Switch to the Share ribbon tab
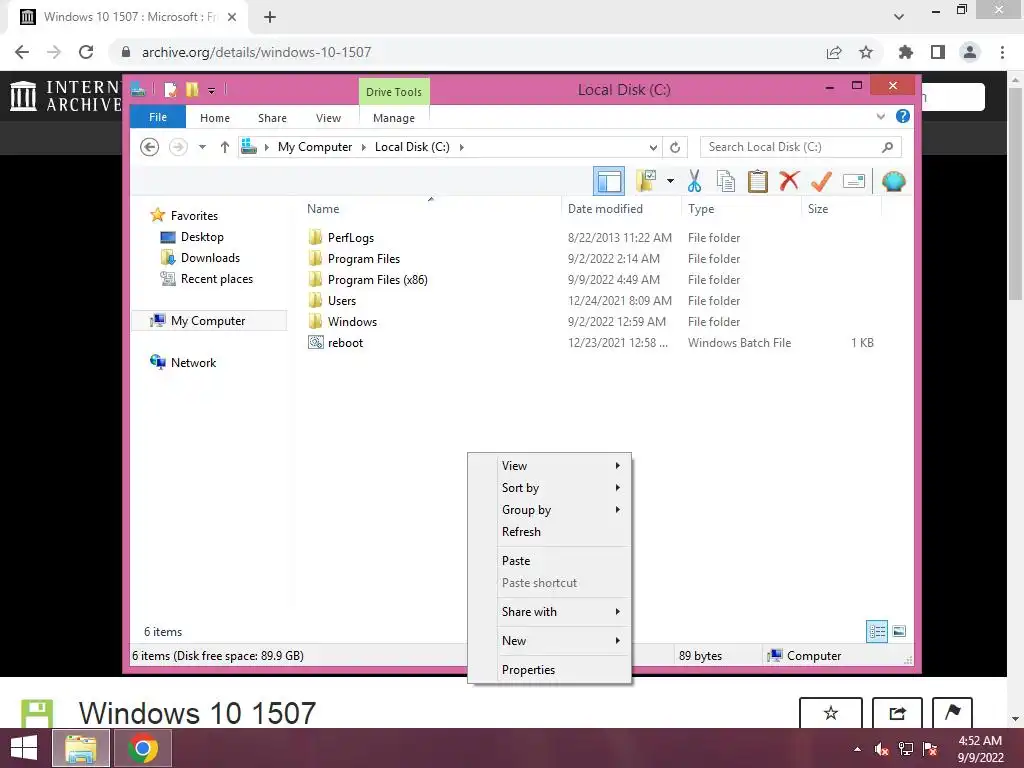 272,118
